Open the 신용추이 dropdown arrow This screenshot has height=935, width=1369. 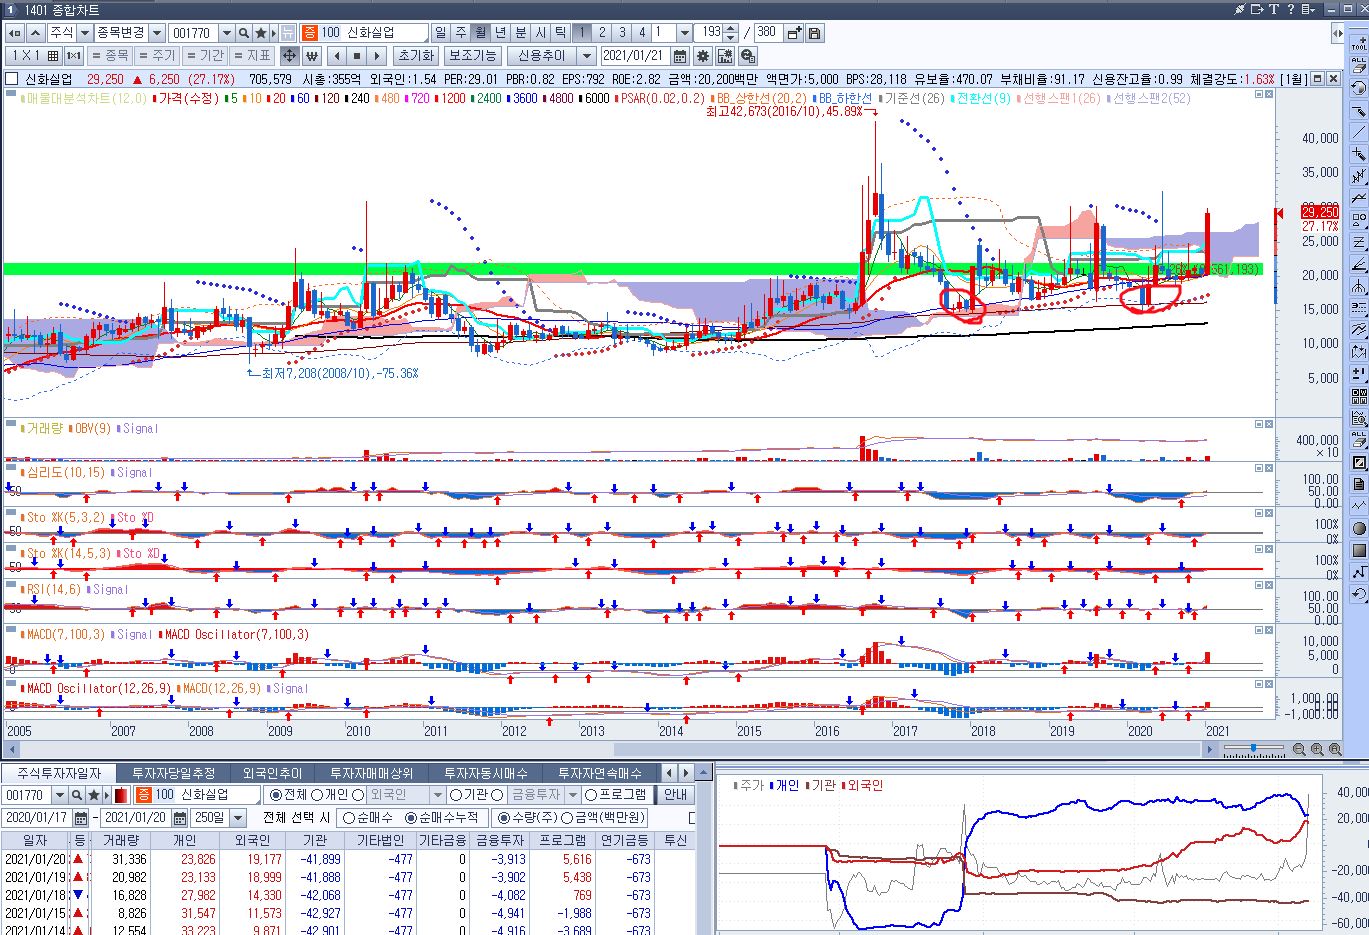tap(587, 56)
